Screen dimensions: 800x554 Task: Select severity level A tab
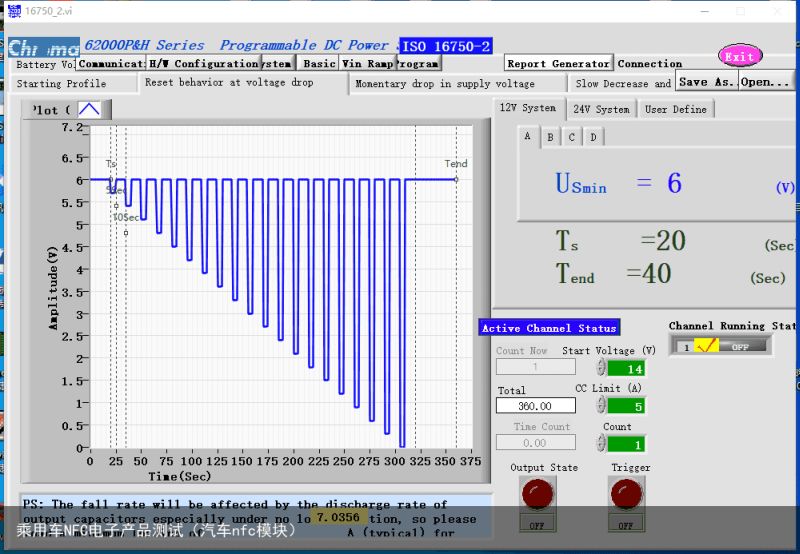point(528,136)
